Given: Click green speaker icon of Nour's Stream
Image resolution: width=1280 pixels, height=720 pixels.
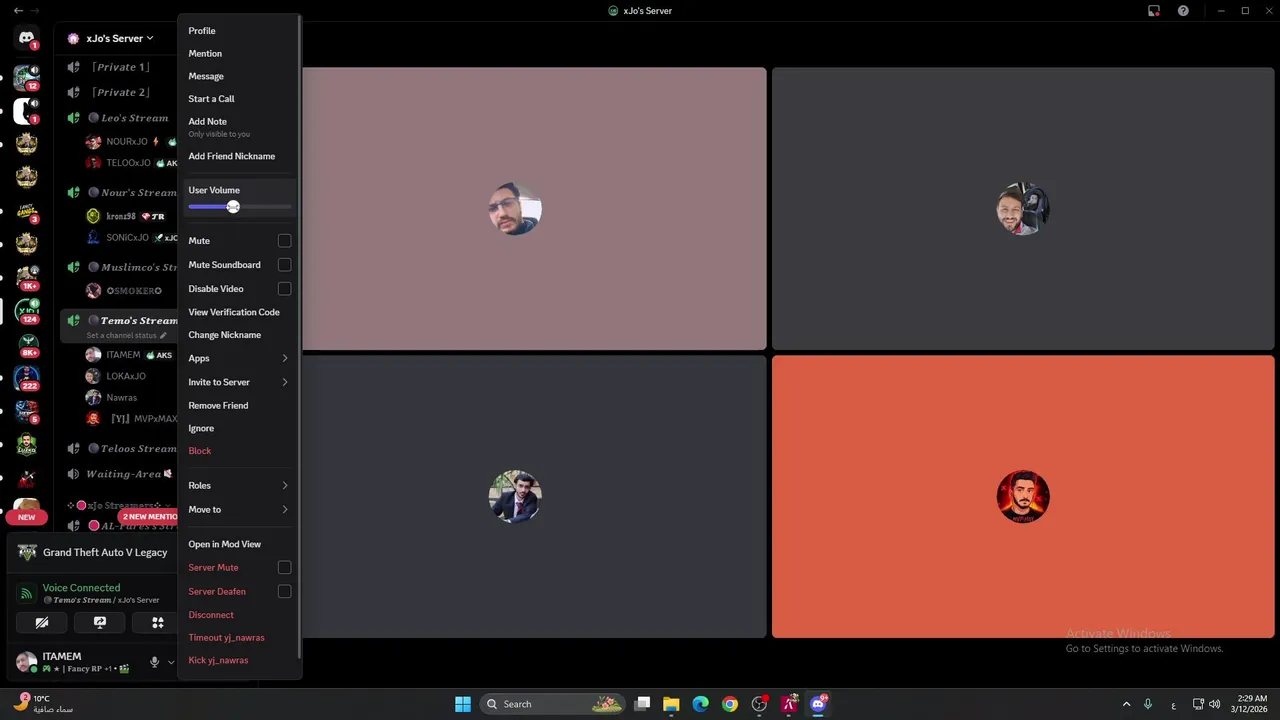Looking at the screenshot, I should click(x=73, y=192).
